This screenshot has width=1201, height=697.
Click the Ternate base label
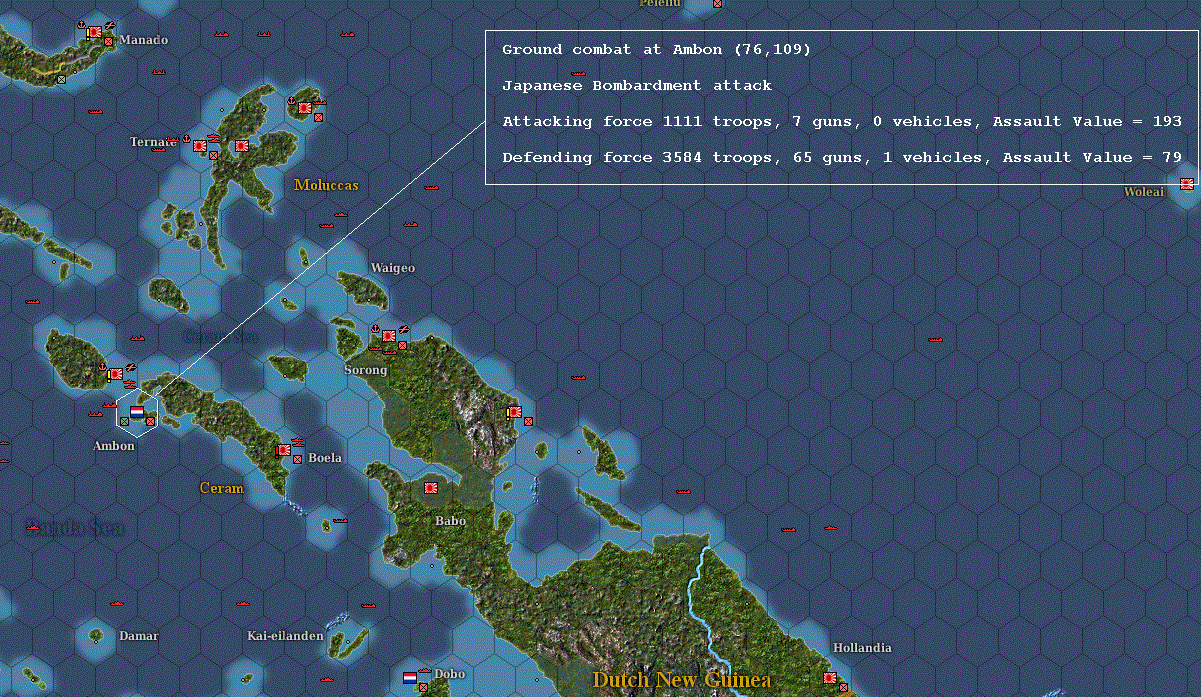pyautogui.click(x=153, y=142)
